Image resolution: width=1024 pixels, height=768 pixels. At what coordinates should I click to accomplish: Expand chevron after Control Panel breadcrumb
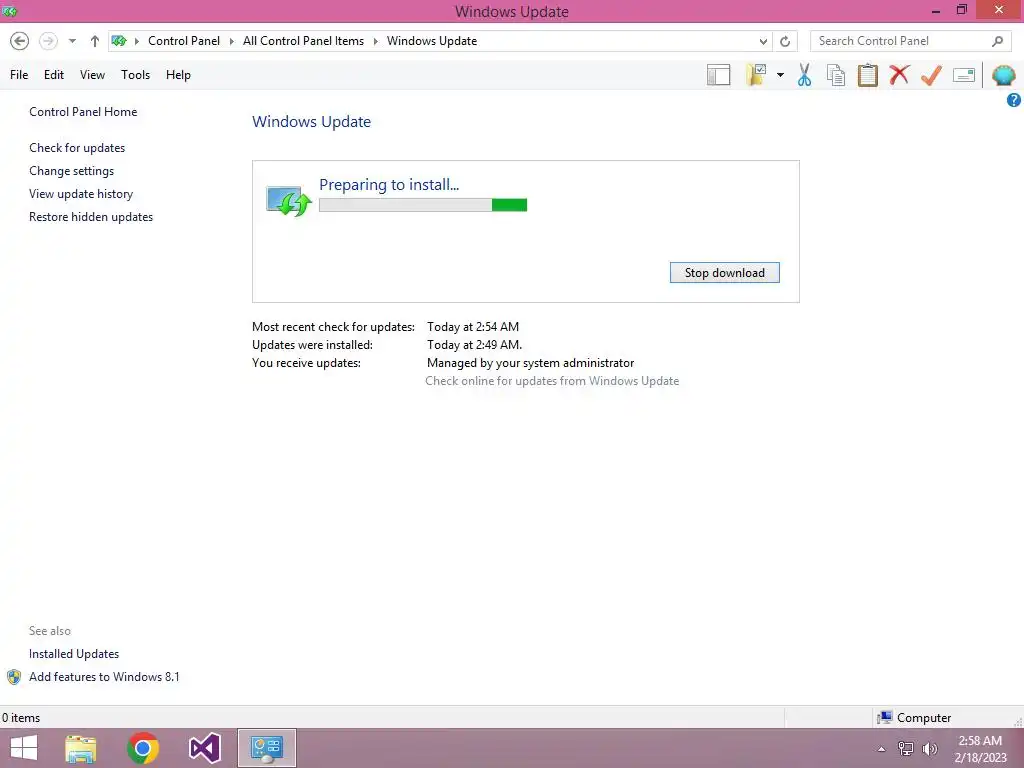click(x=232, y=41)
